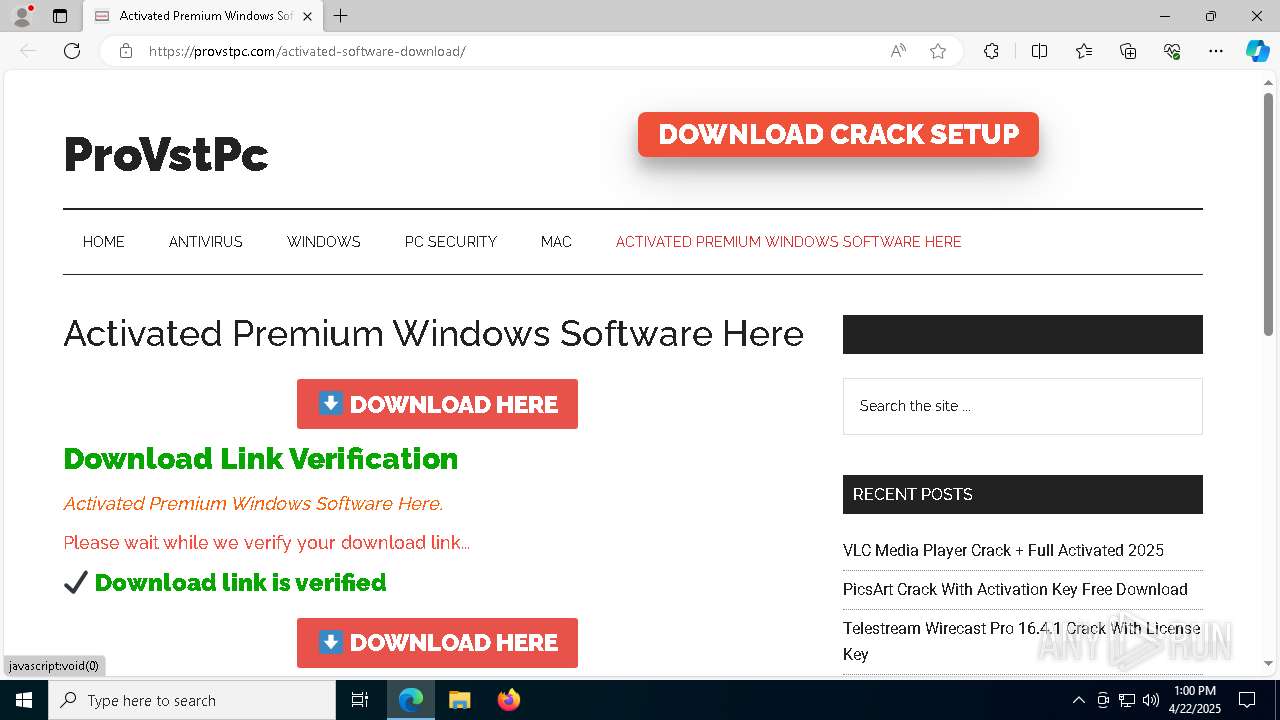Open the HOME menu item
Screen dimensions: 1280x720
104,242
